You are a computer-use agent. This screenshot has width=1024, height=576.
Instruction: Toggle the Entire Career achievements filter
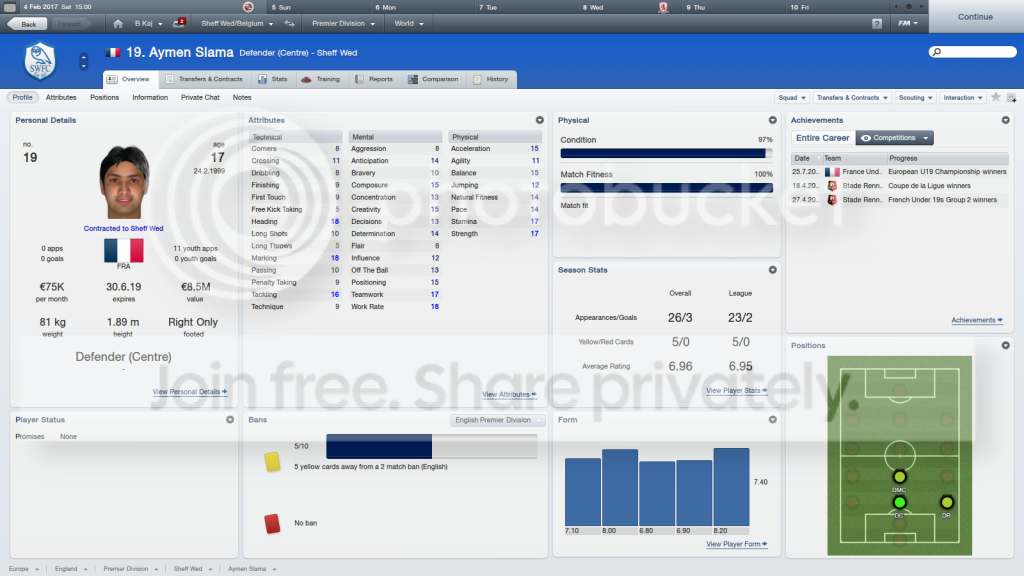[x=823, y=138]
